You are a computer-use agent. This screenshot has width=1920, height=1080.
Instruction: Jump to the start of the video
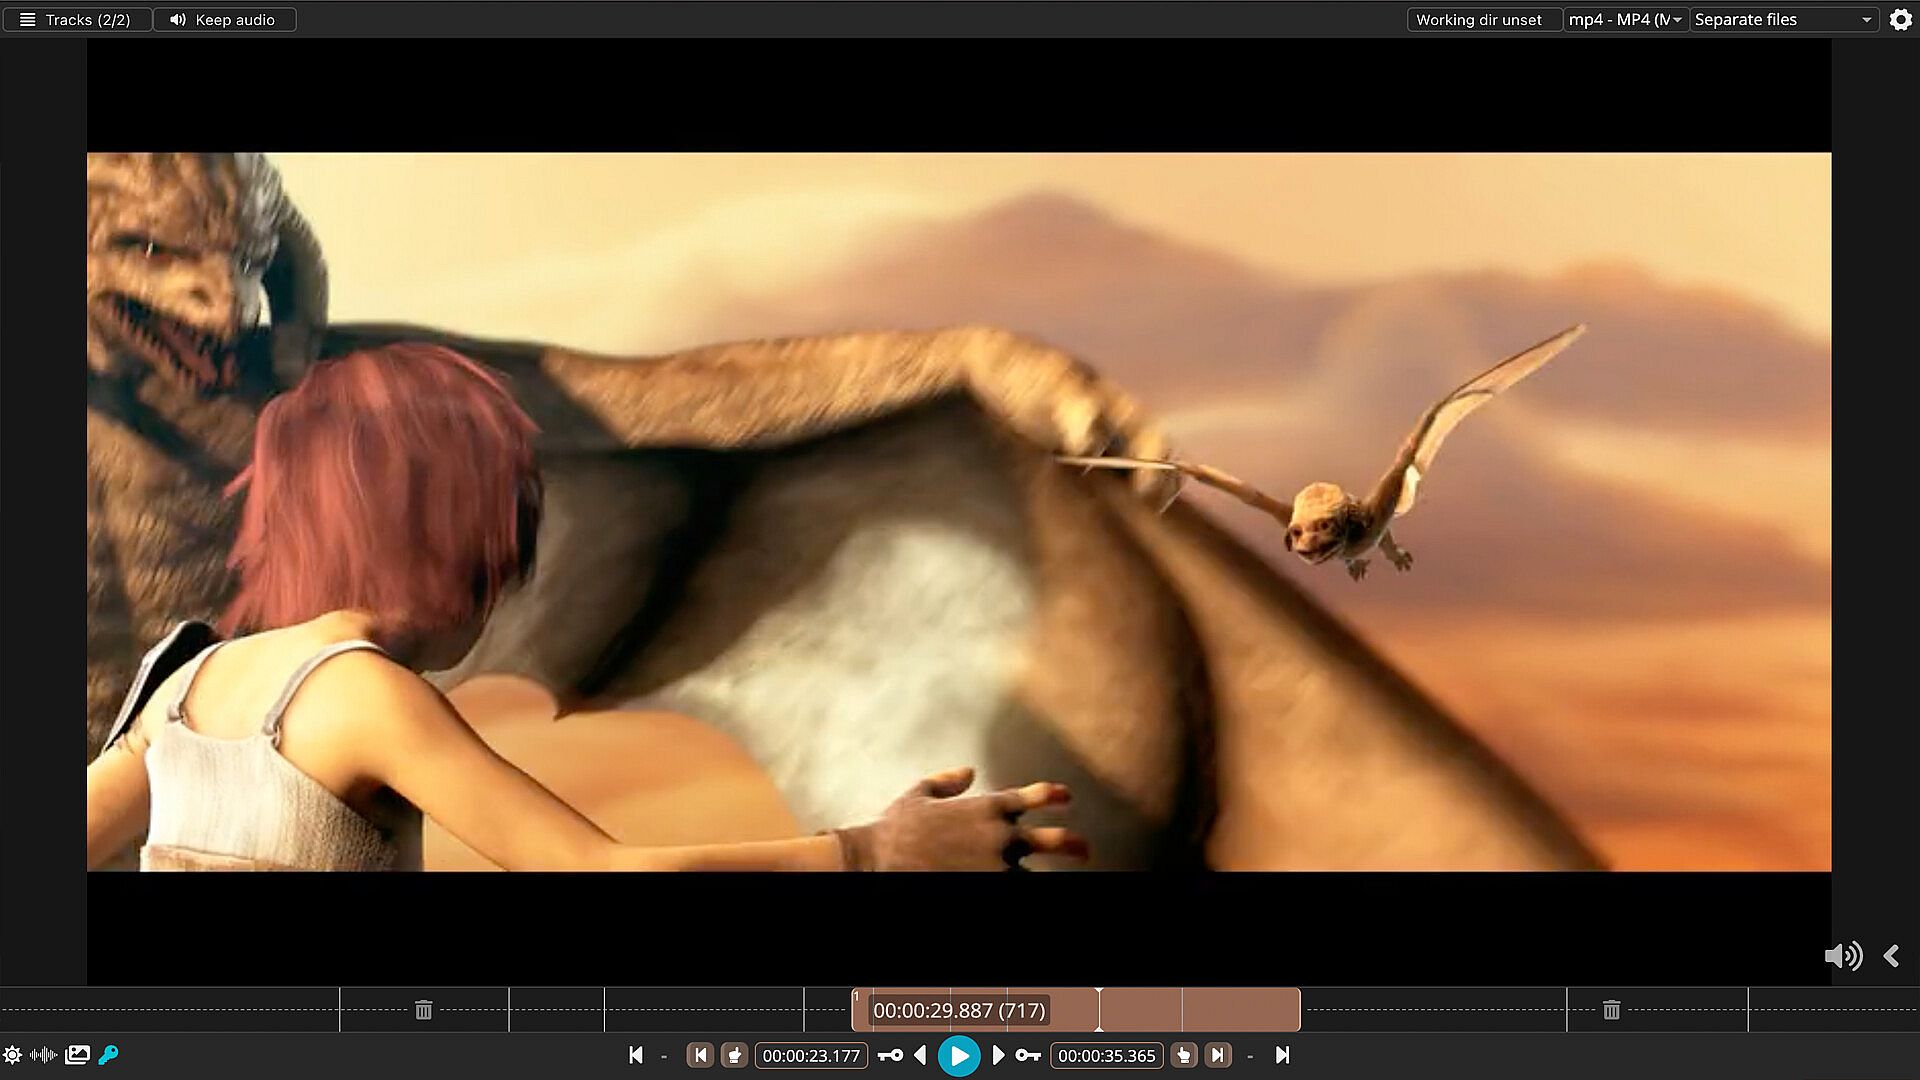coord(636,1055)
